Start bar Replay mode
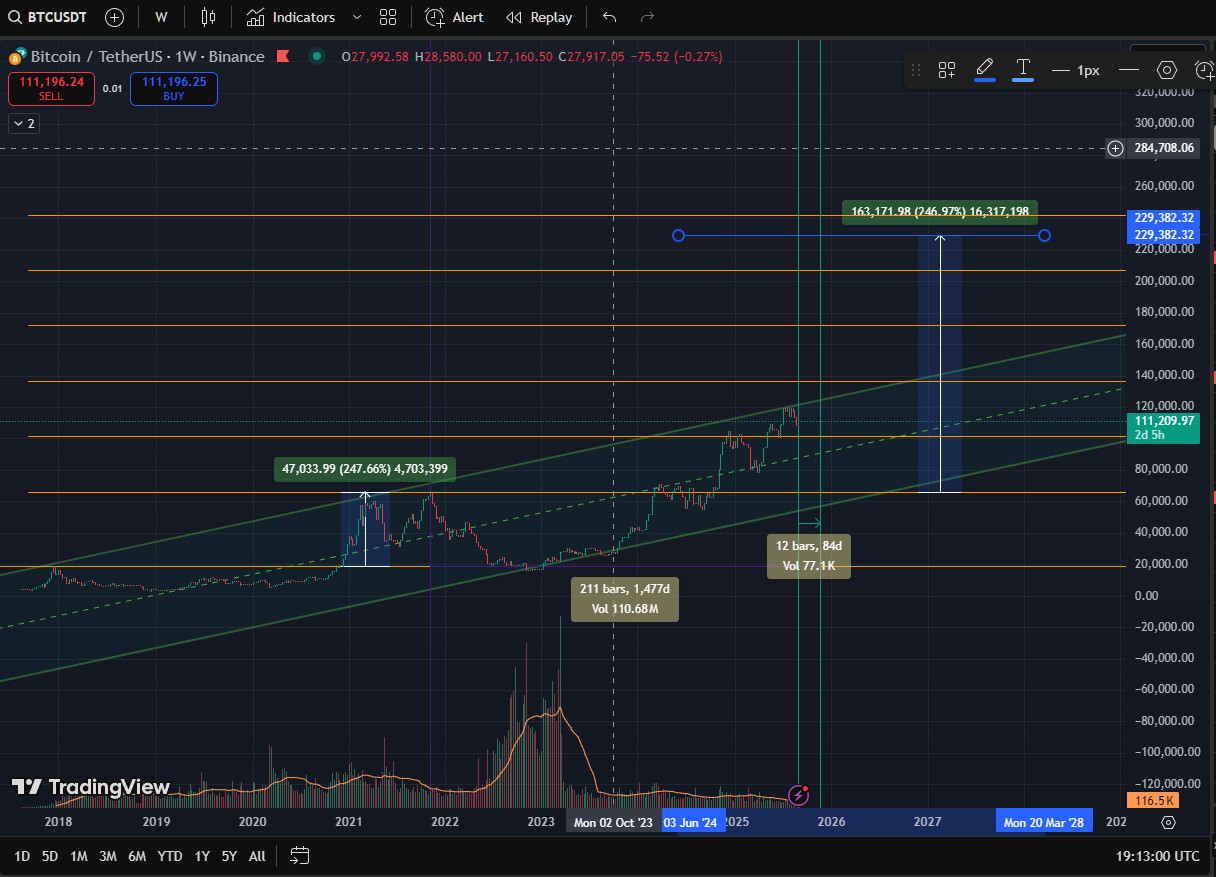This screenshot has width=1216, height=877. [x=539, y=17]
